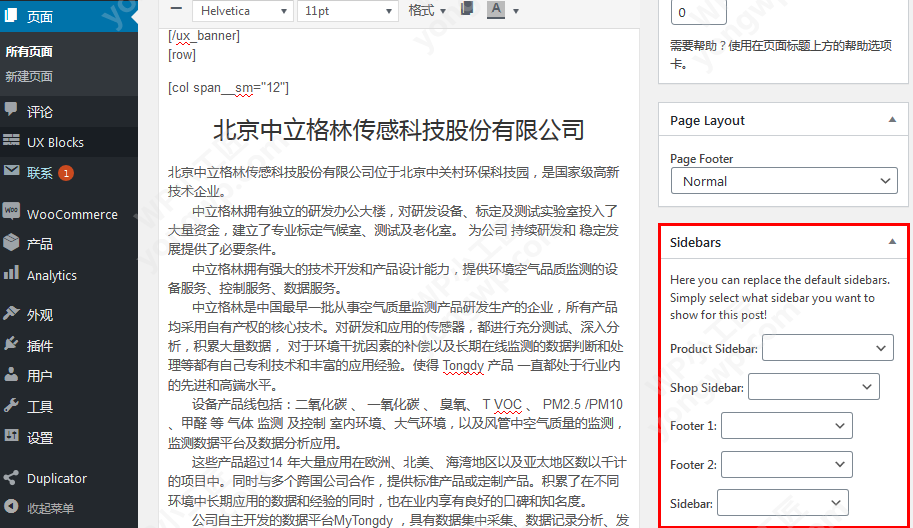Open the 插件 (Plugins) menu

40,345
